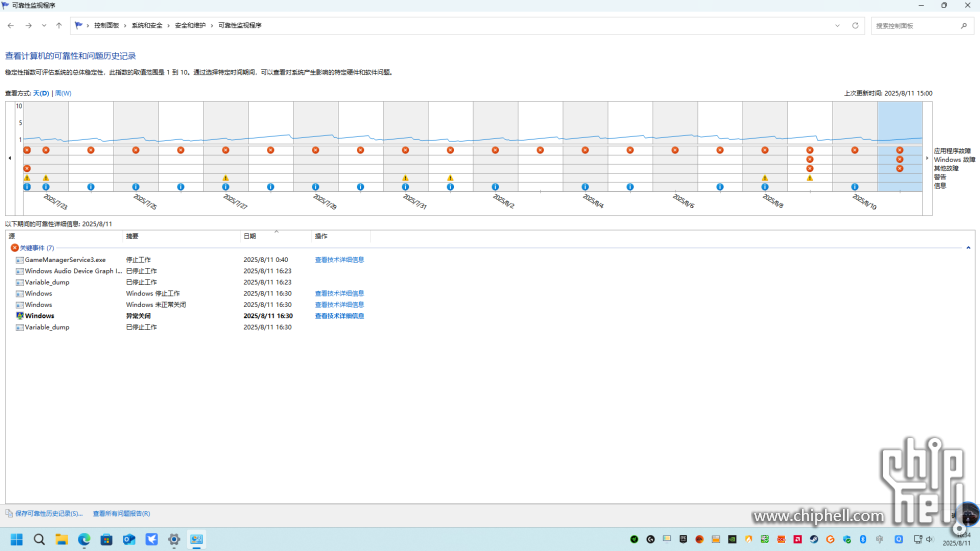Click 查看所有问题报告(R) link

pos(121,514)
